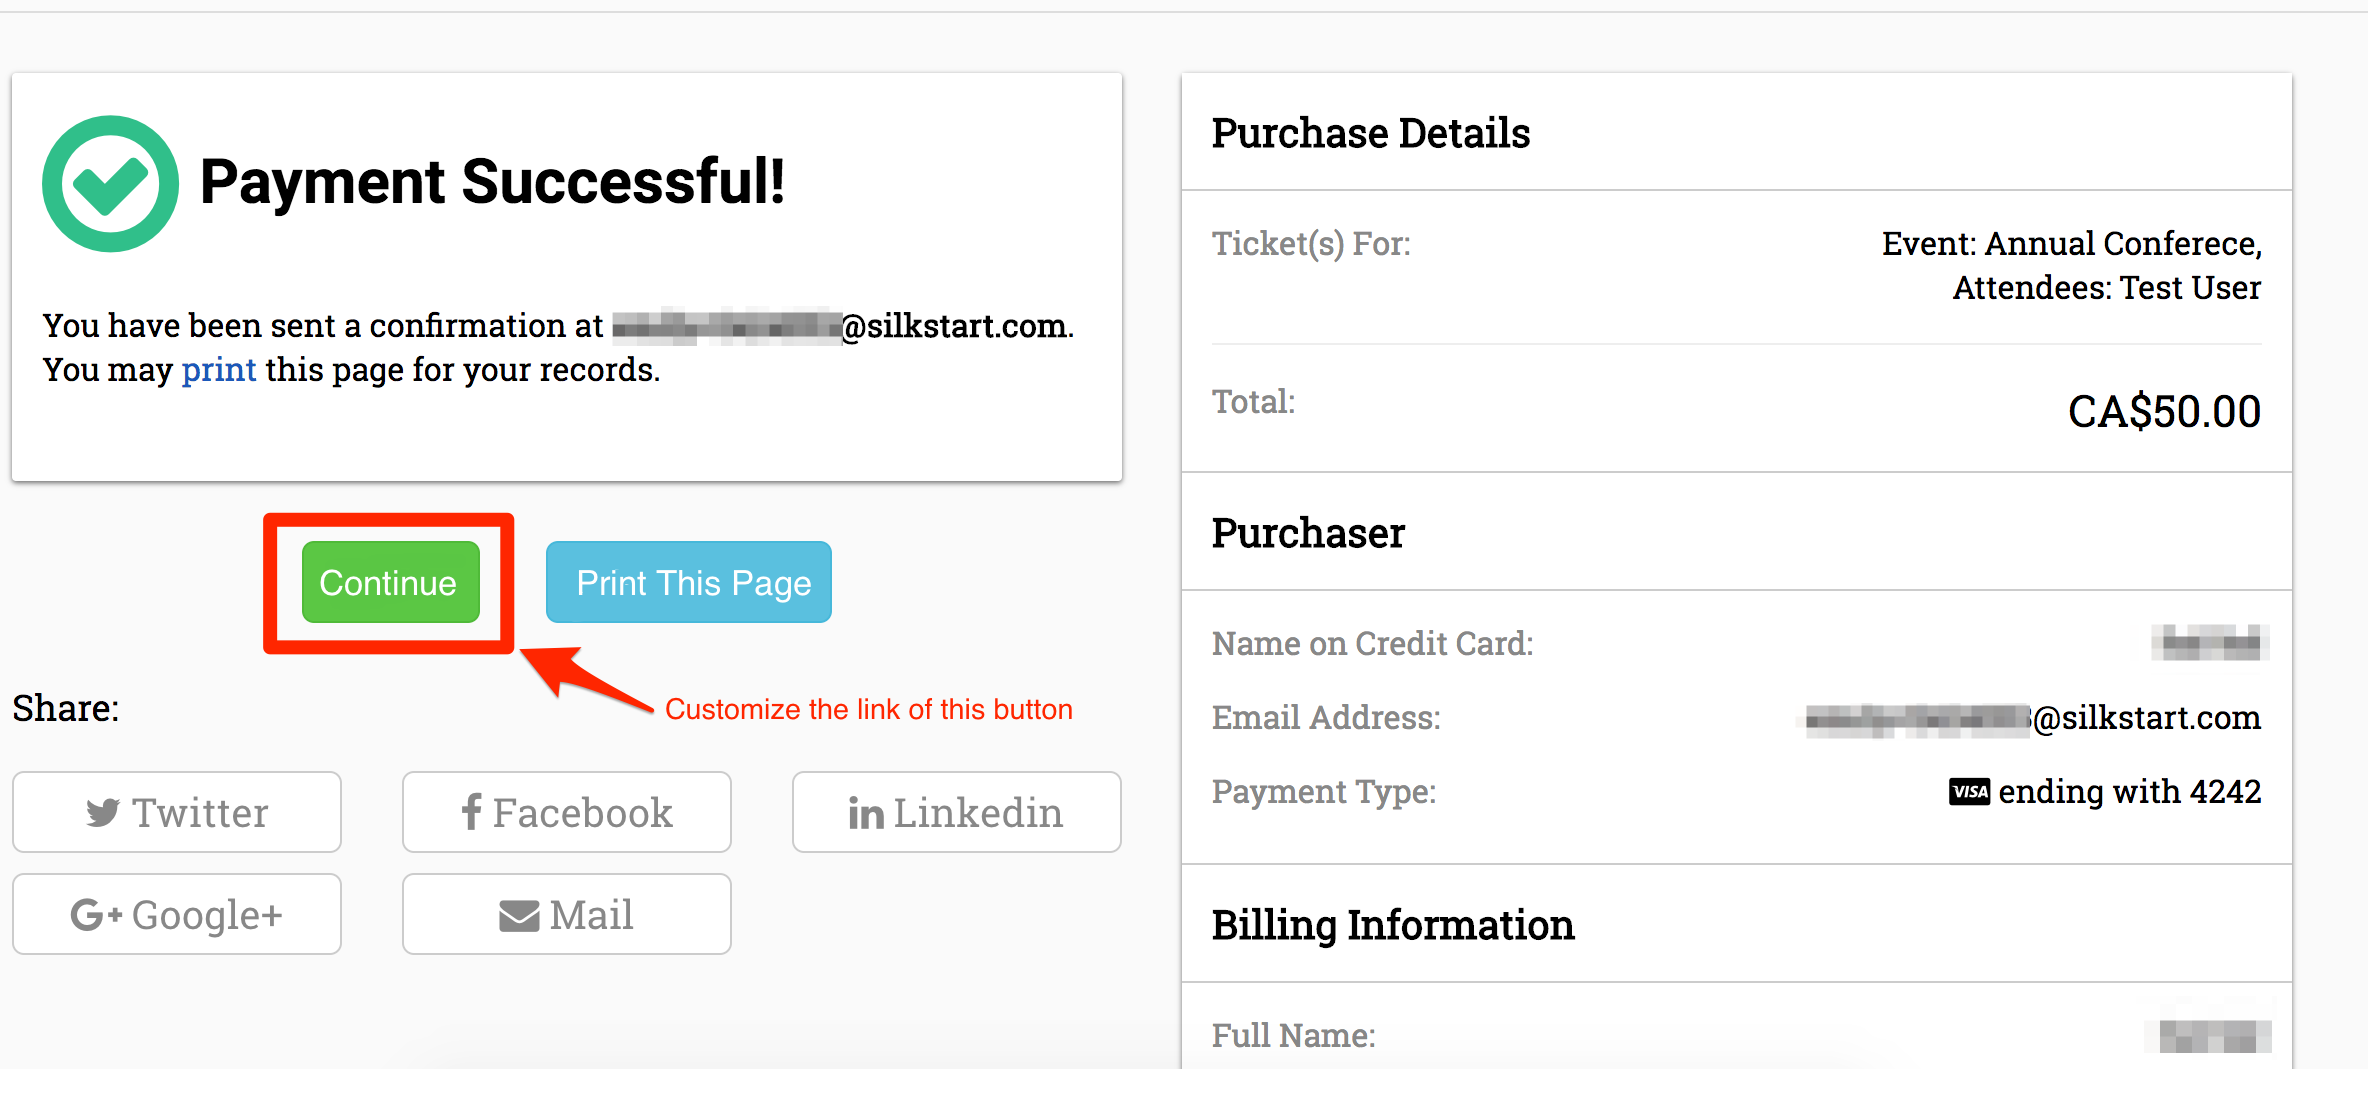Share using the Google+ button

click(177, 914)
